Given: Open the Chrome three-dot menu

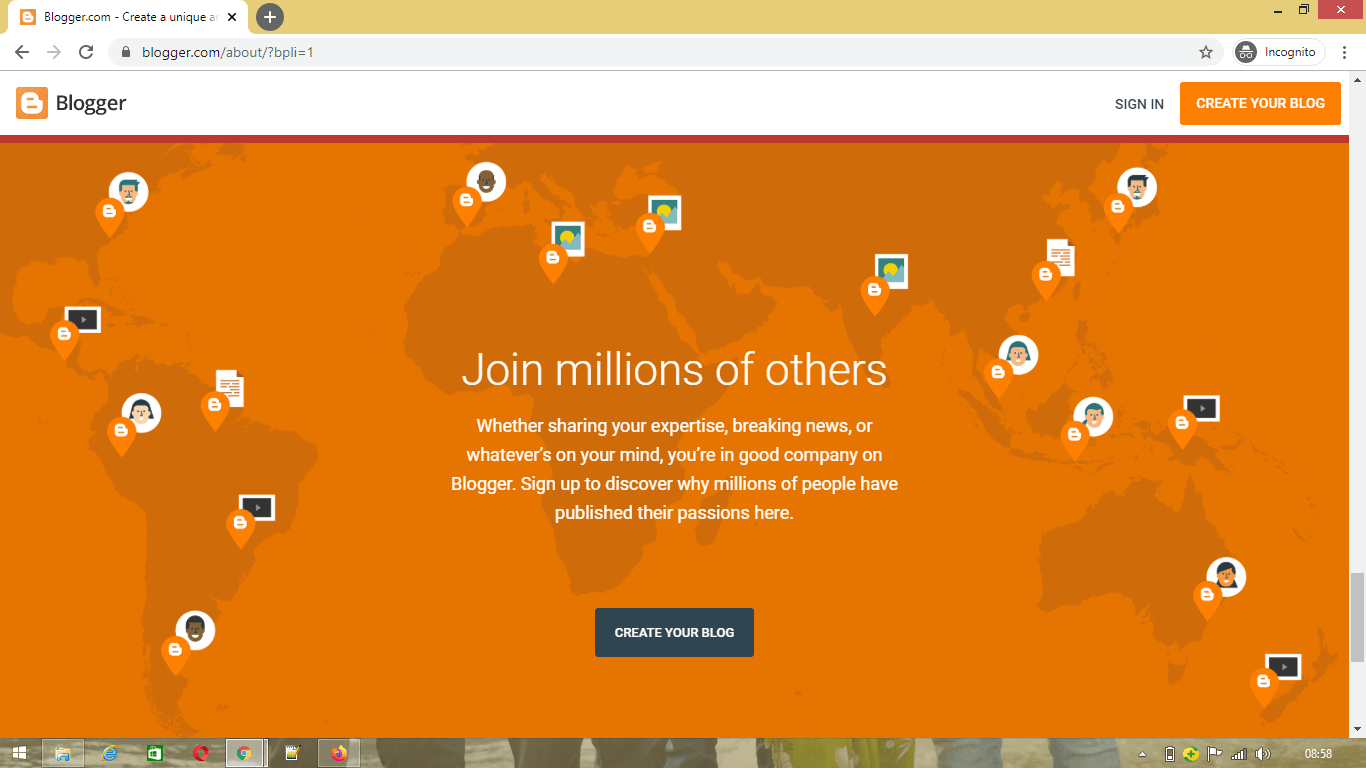Looking at the screenshot, I should coord(1345,52).
